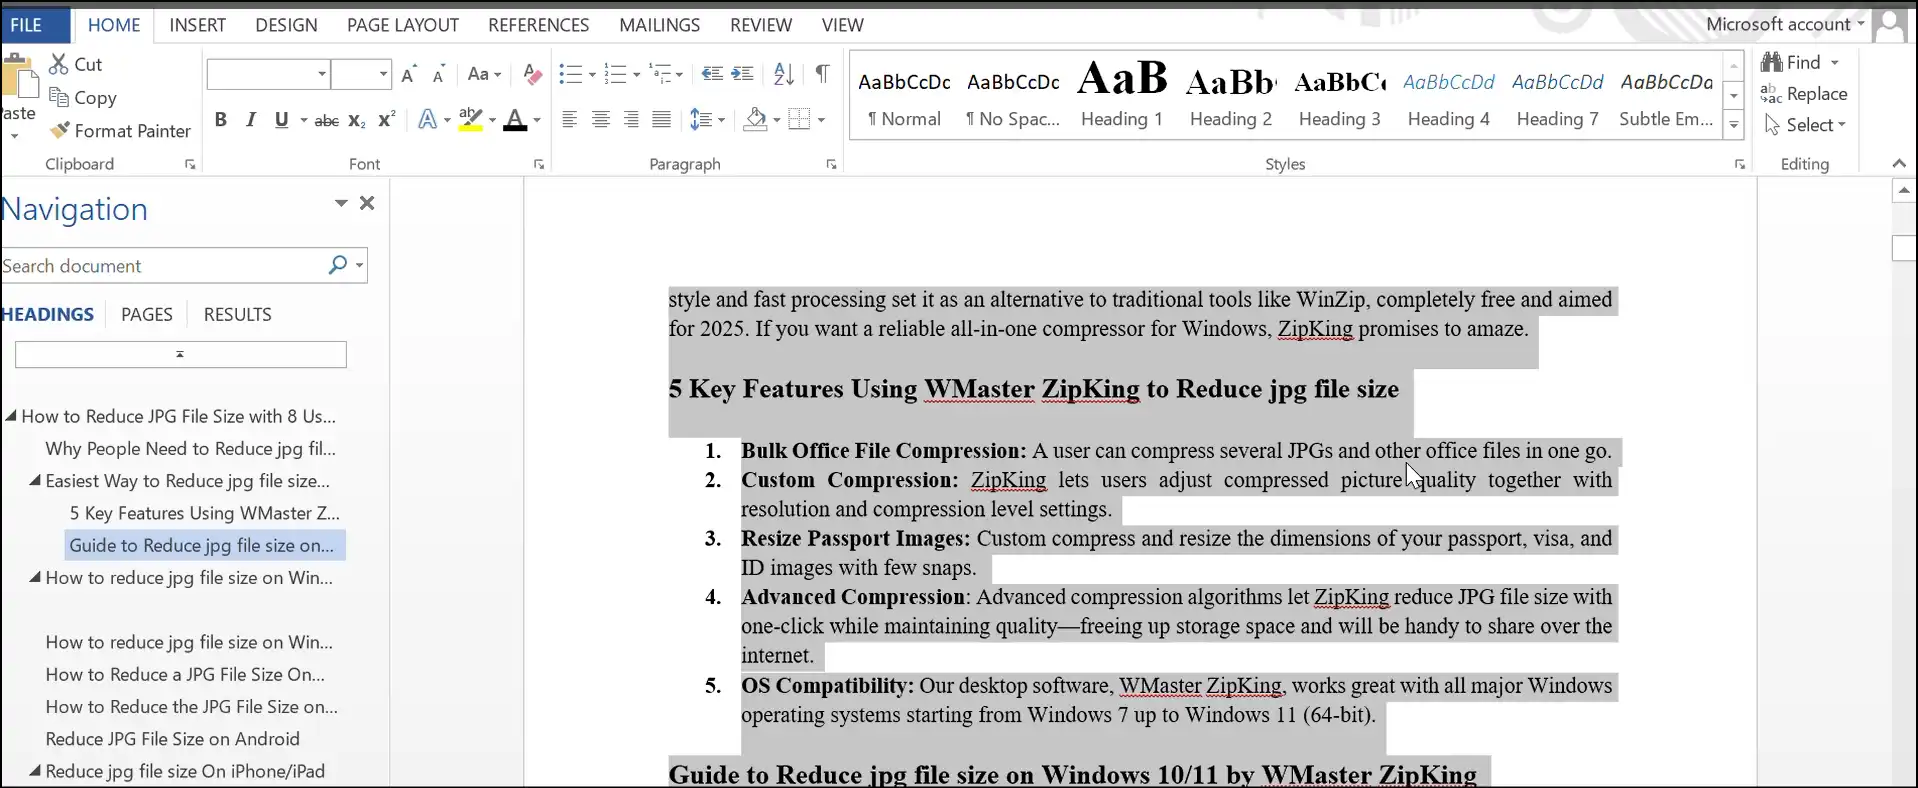
Task: Open the font size dropdown
Action: (383, 74)
